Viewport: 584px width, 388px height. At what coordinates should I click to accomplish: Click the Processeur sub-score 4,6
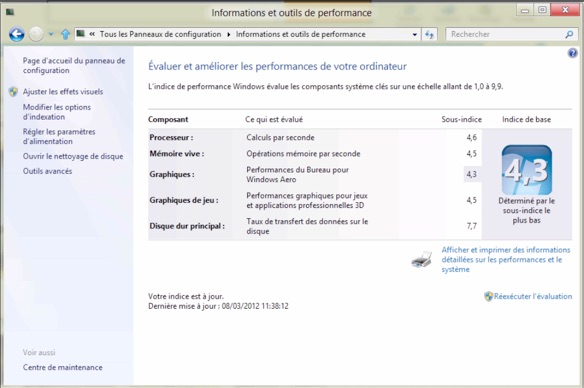tap(472, 137)
